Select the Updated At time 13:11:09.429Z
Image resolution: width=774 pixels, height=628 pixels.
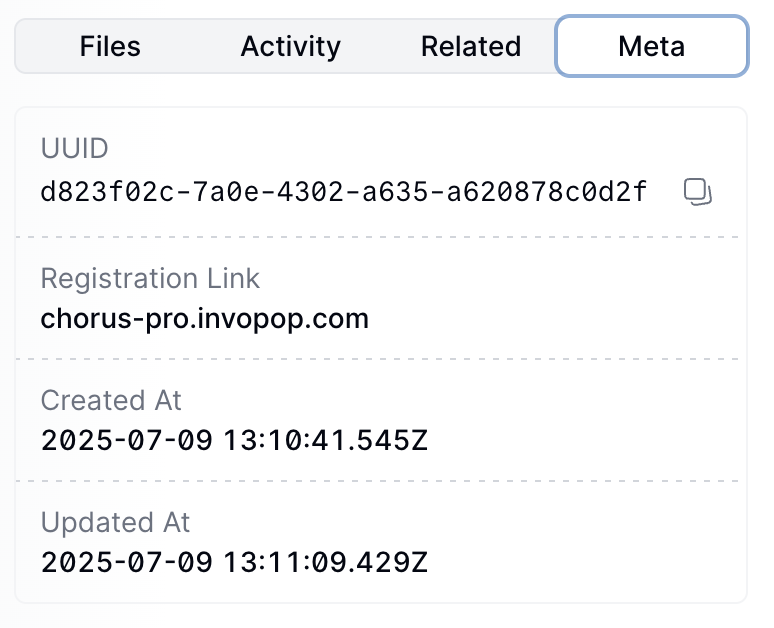click(x=326, y=562)
